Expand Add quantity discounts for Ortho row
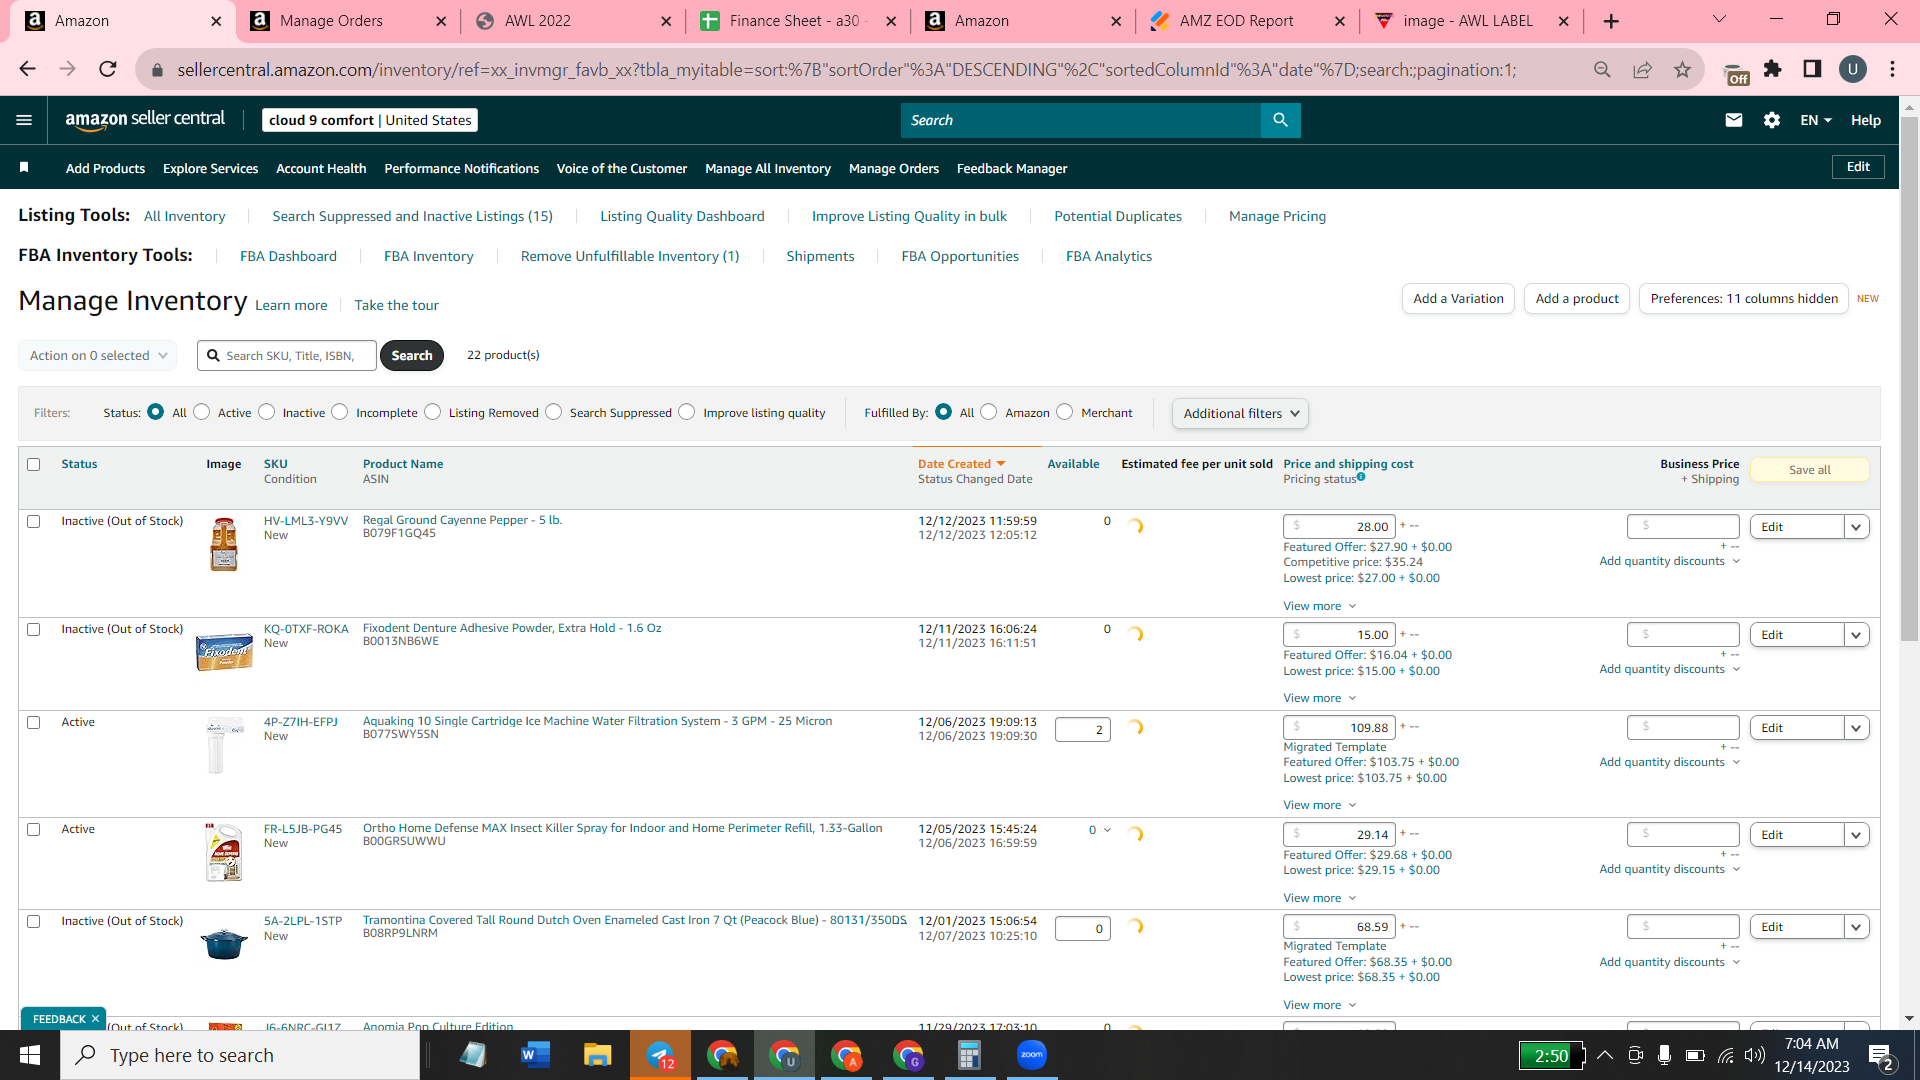 point(1670,869)
